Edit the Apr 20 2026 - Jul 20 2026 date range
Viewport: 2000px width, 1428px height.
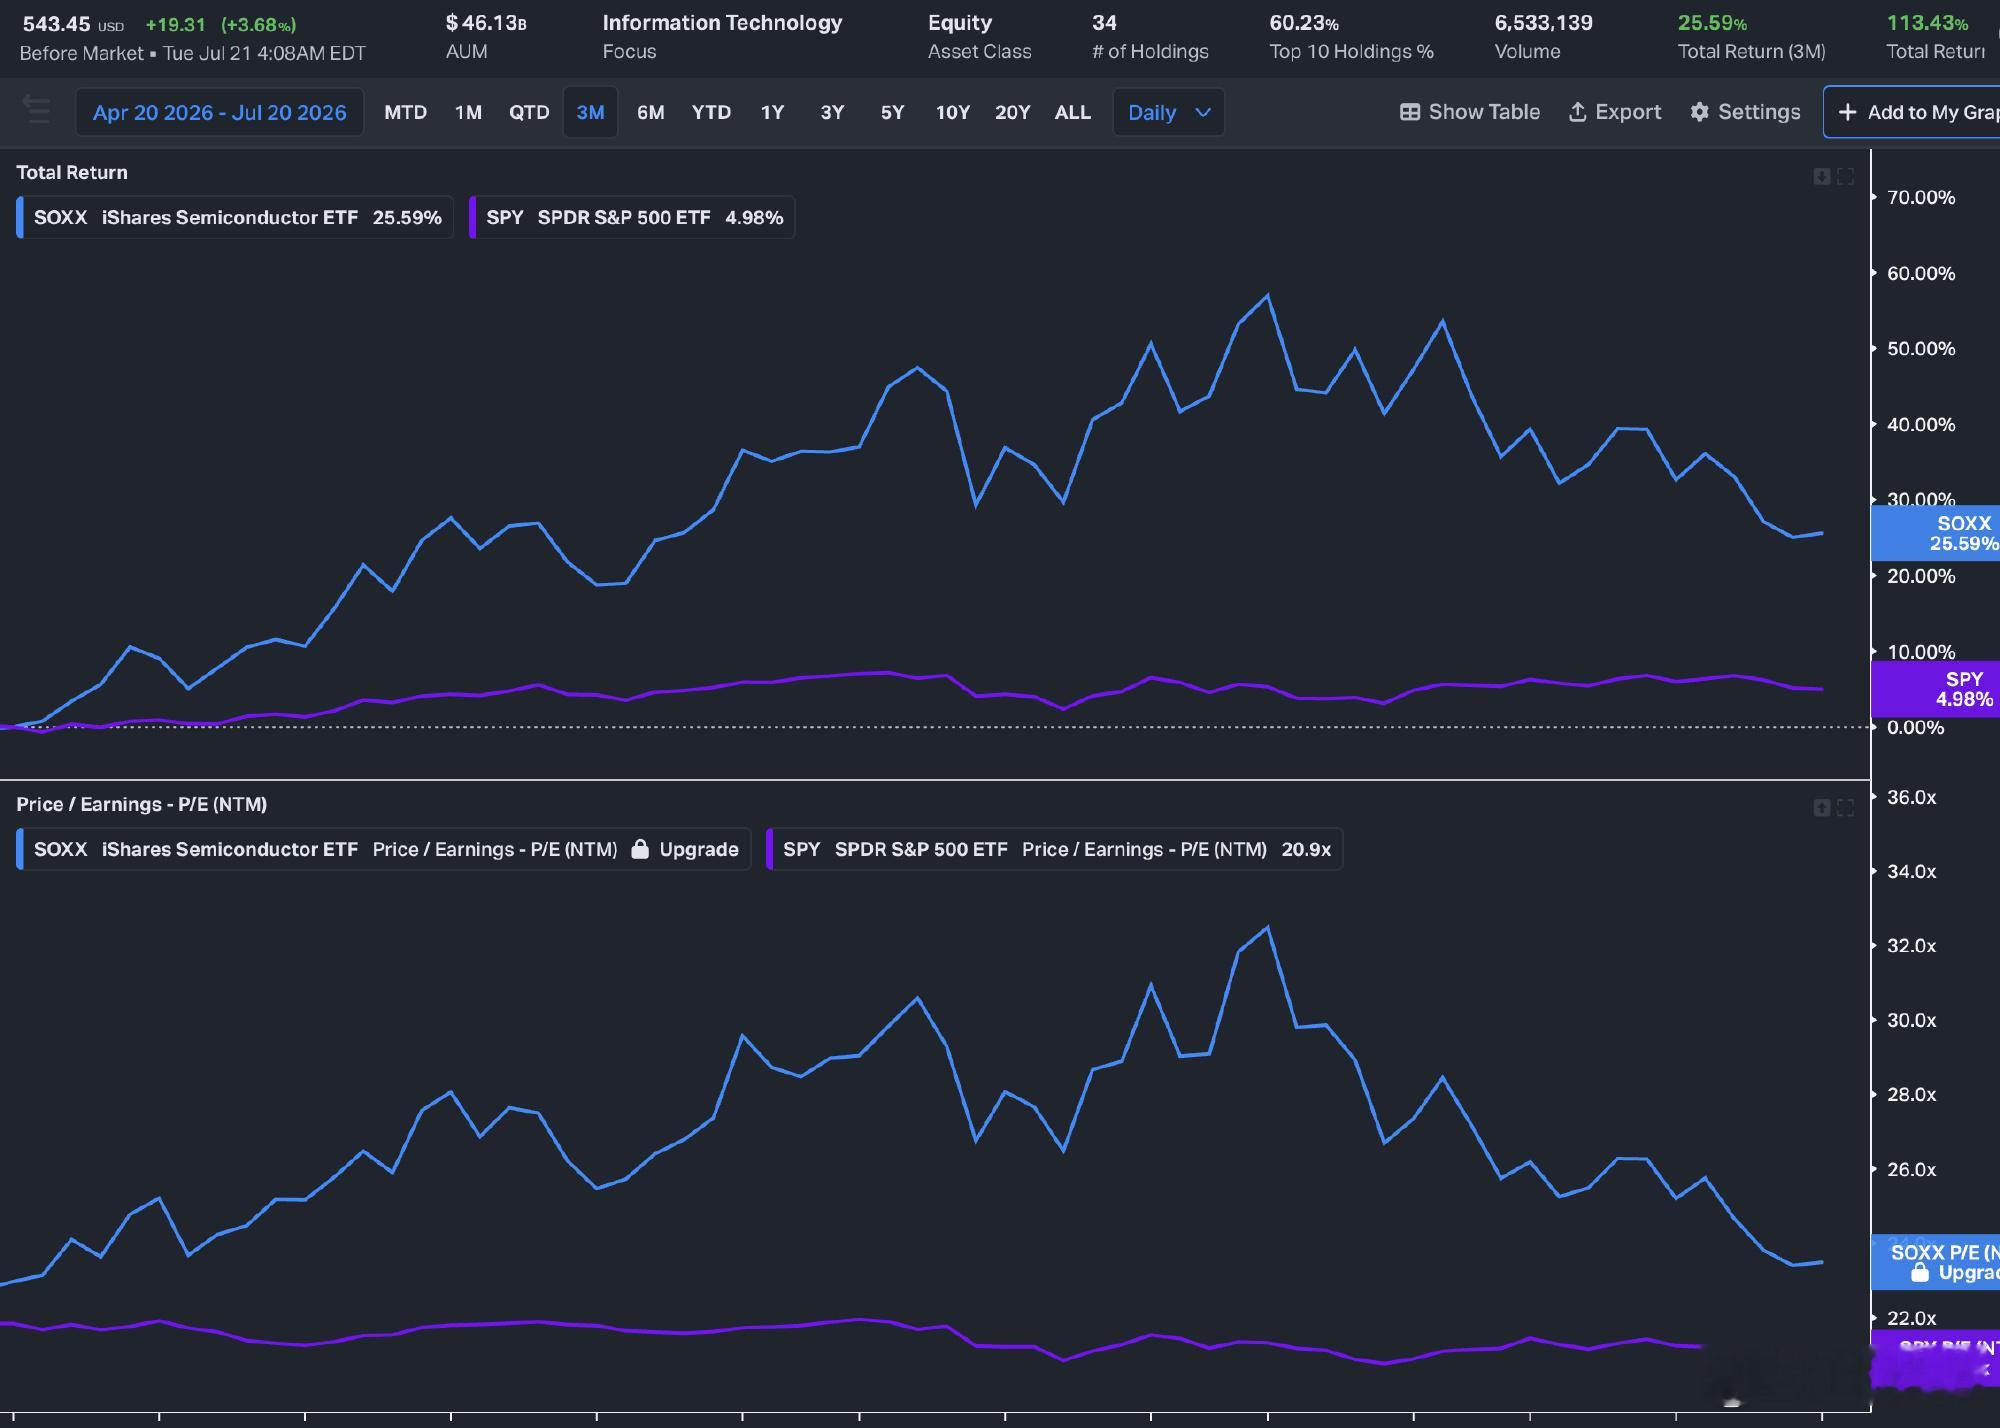(220, 112)
